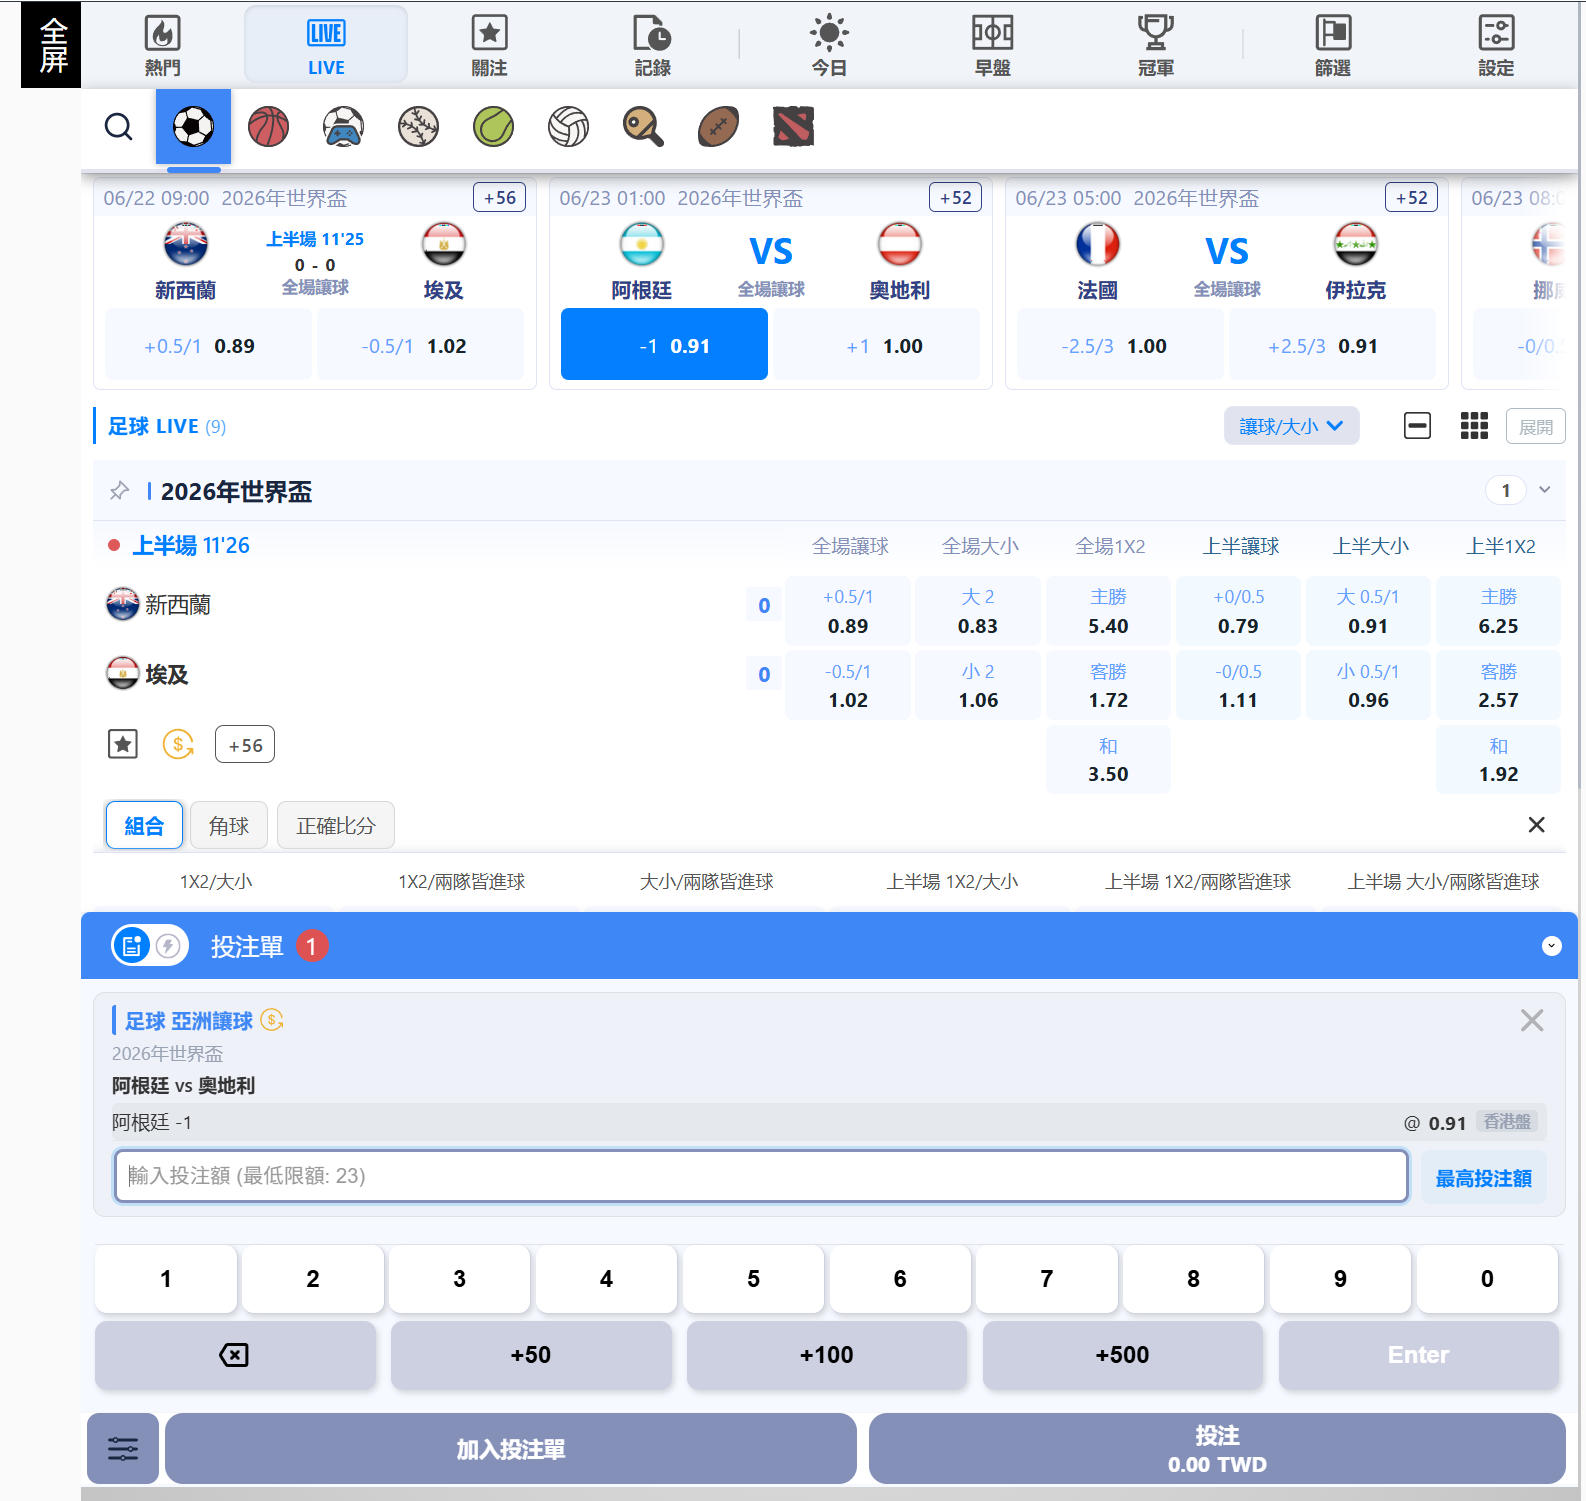Open the 早盤 early market tab
Image resolution: width=1586 pixels, height=1501 pixels.
click(x=992, y=45)
